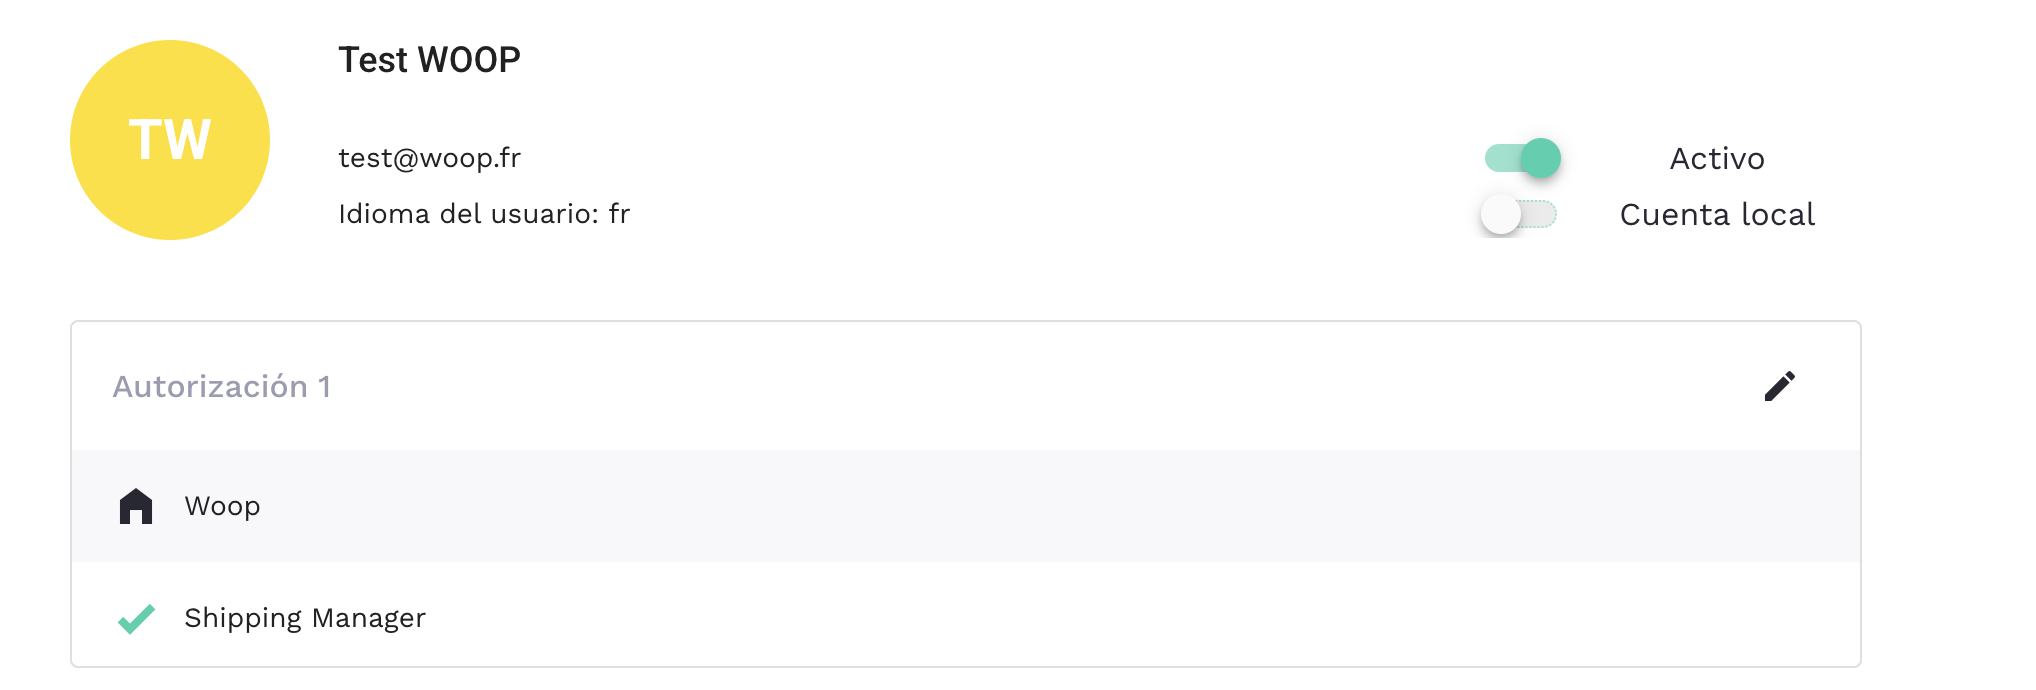This screenshot has width=2036, height=690.
Task: Click the Idioma del usuario: fr text
Action: coord(484,214)
